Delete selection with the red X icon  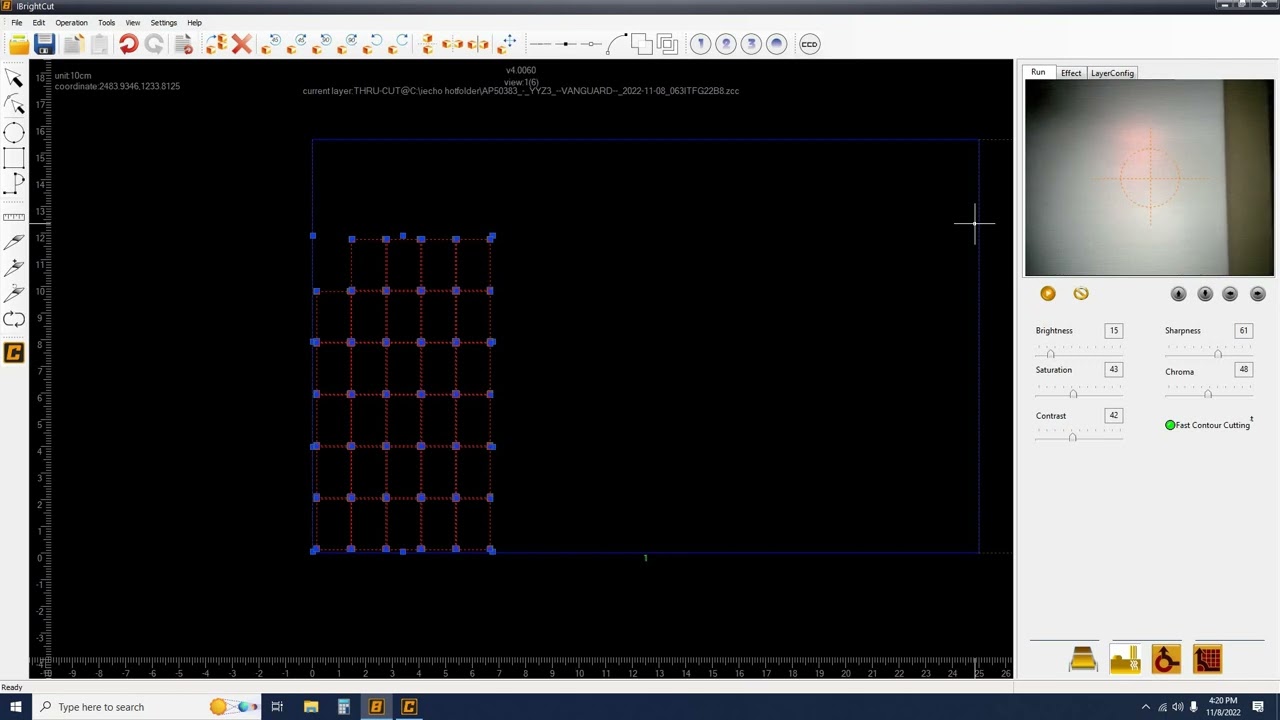pos(241,44)
